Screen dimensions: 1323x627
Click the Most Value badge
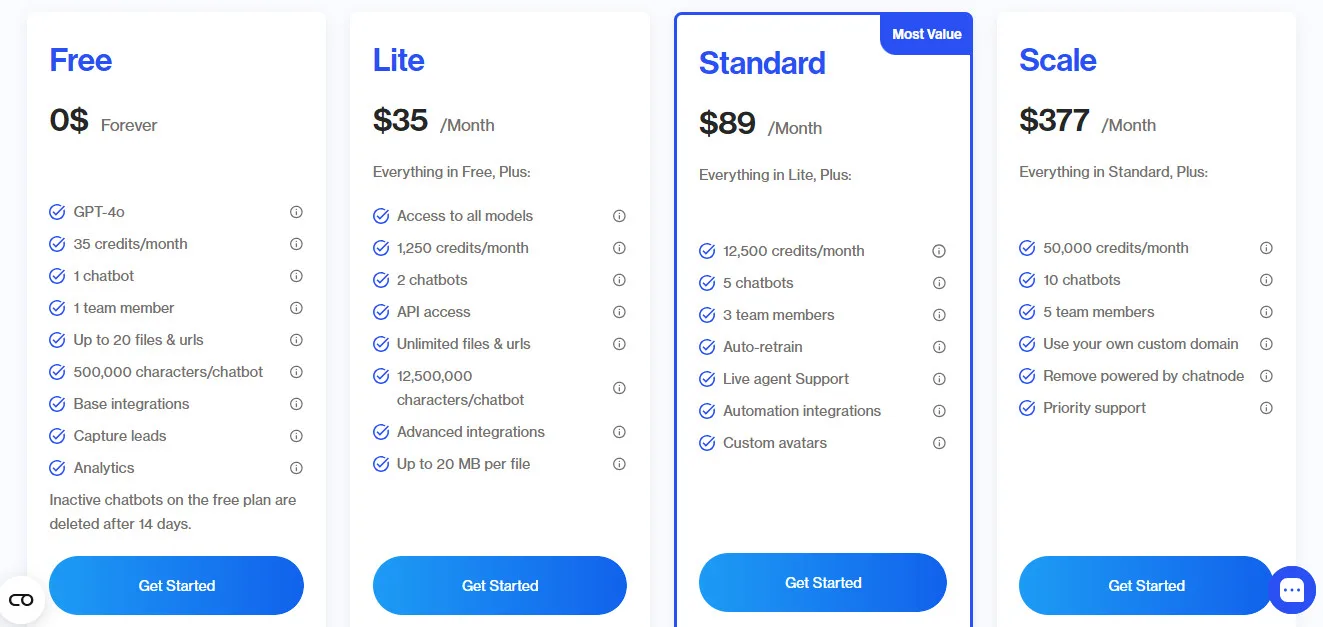coord(925,33)
